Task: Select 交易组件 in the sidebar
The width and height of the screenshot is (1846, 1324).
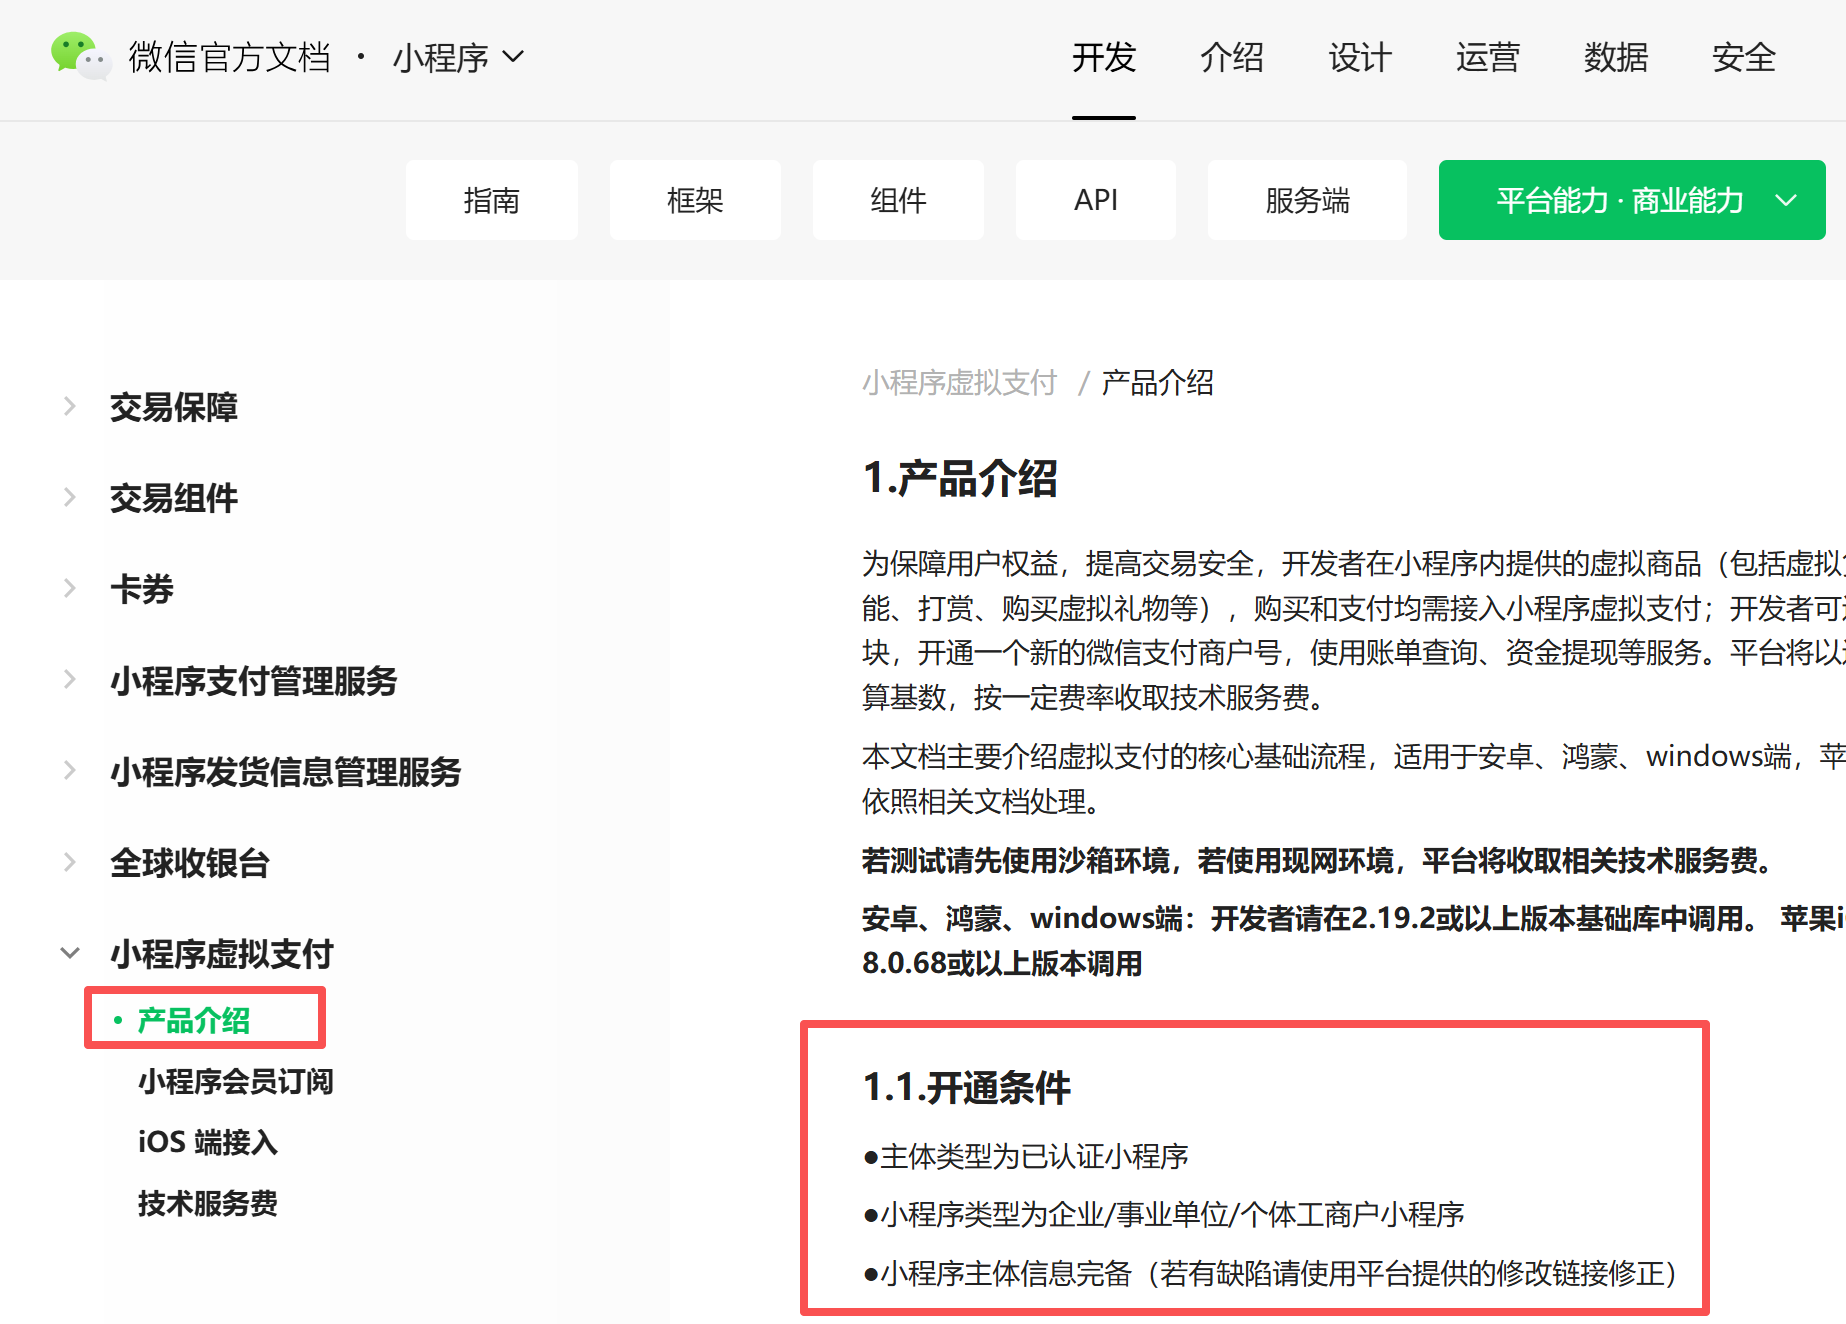Action: 174,498
